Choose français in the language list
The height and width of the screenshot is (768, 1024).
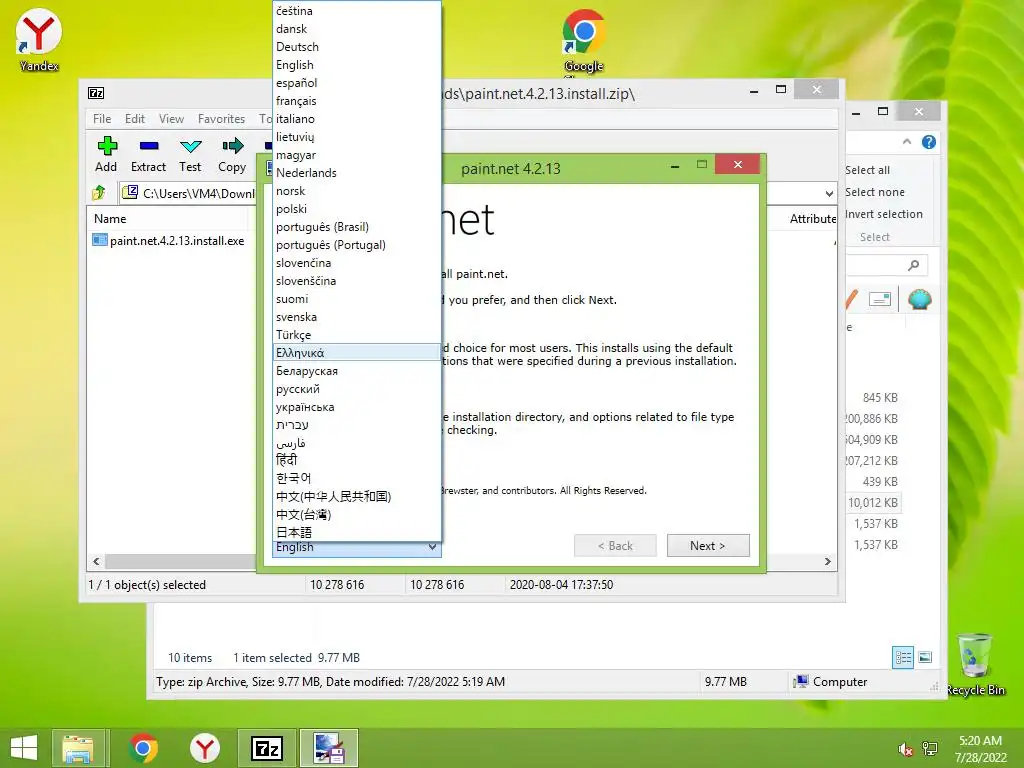357,101
